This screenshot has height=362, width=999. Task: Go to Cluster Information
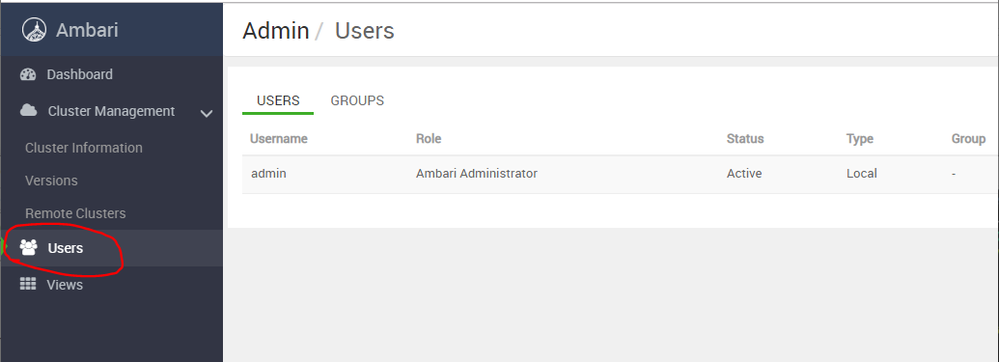(83, 148)
